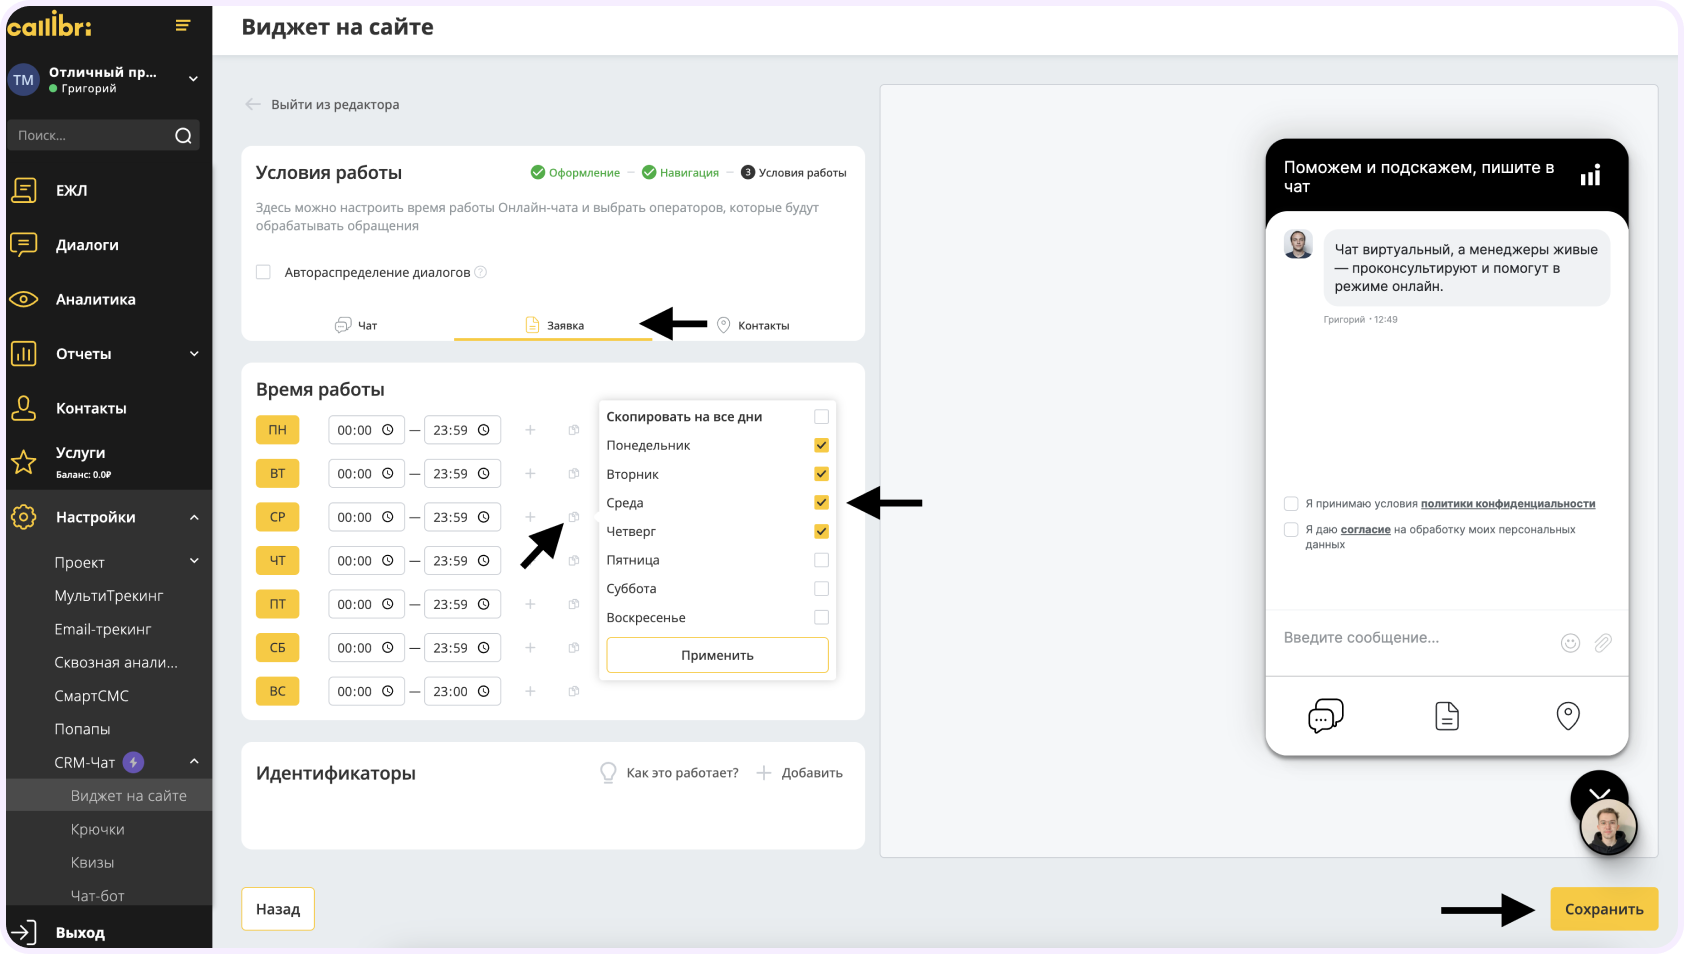This screenshot has width=1684, height=954.
Task: Click emoji smiley icon in chat preview
Action: (x=1570, y=643)
